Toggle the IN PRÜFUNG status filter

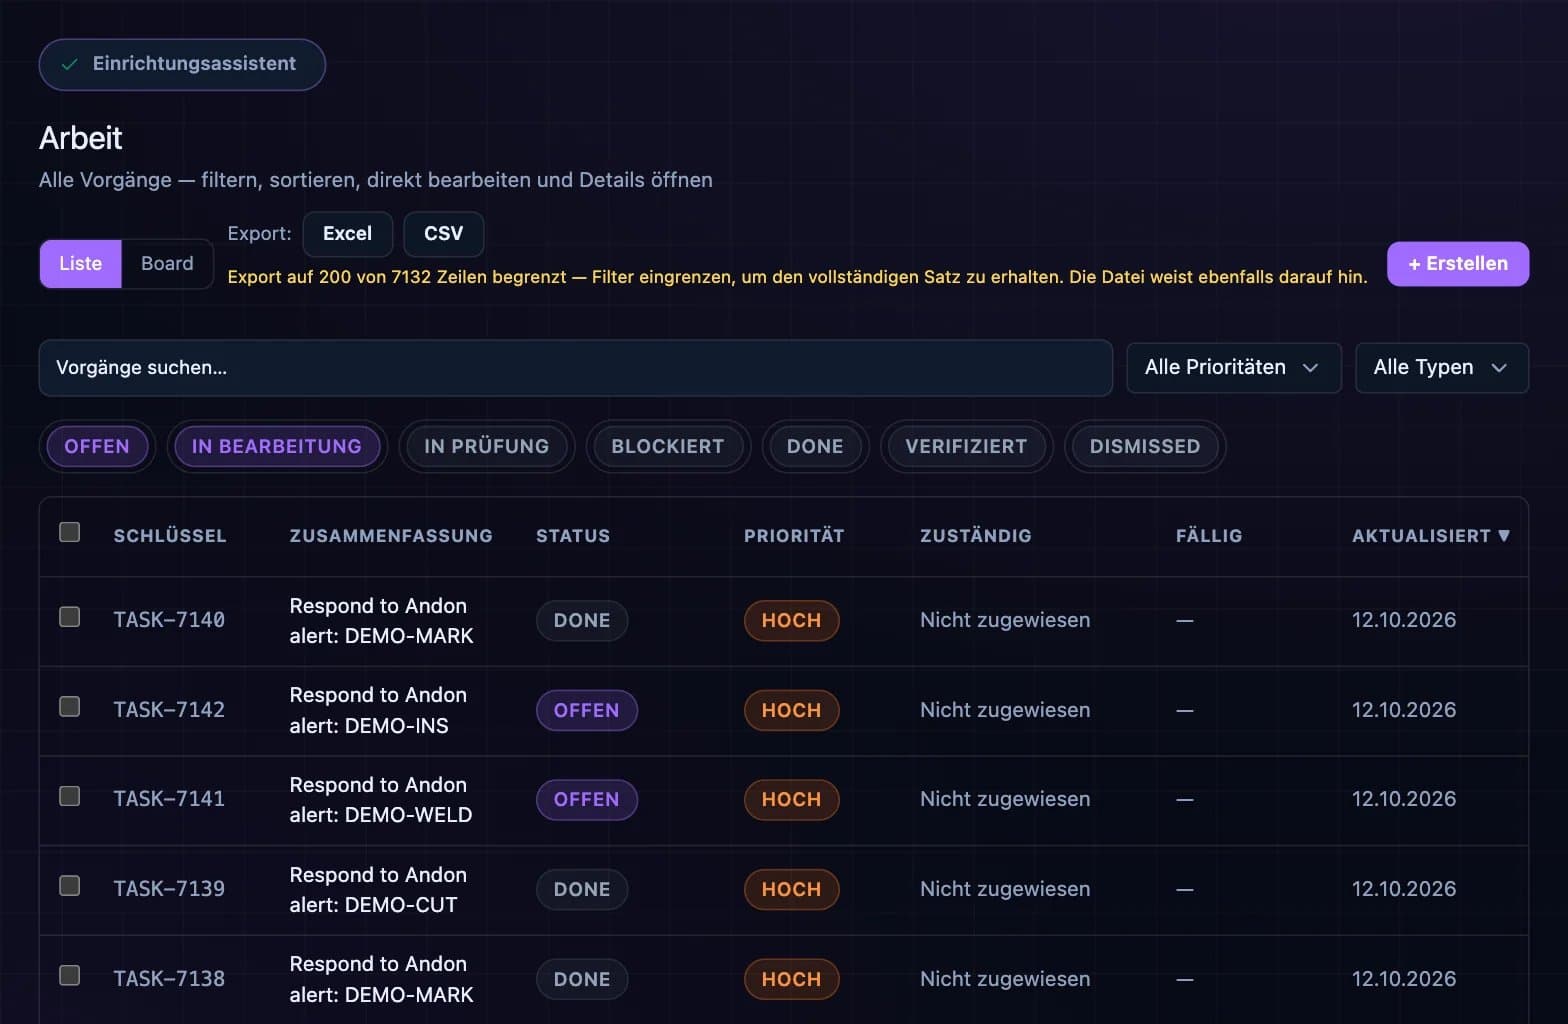pos(486,446)
